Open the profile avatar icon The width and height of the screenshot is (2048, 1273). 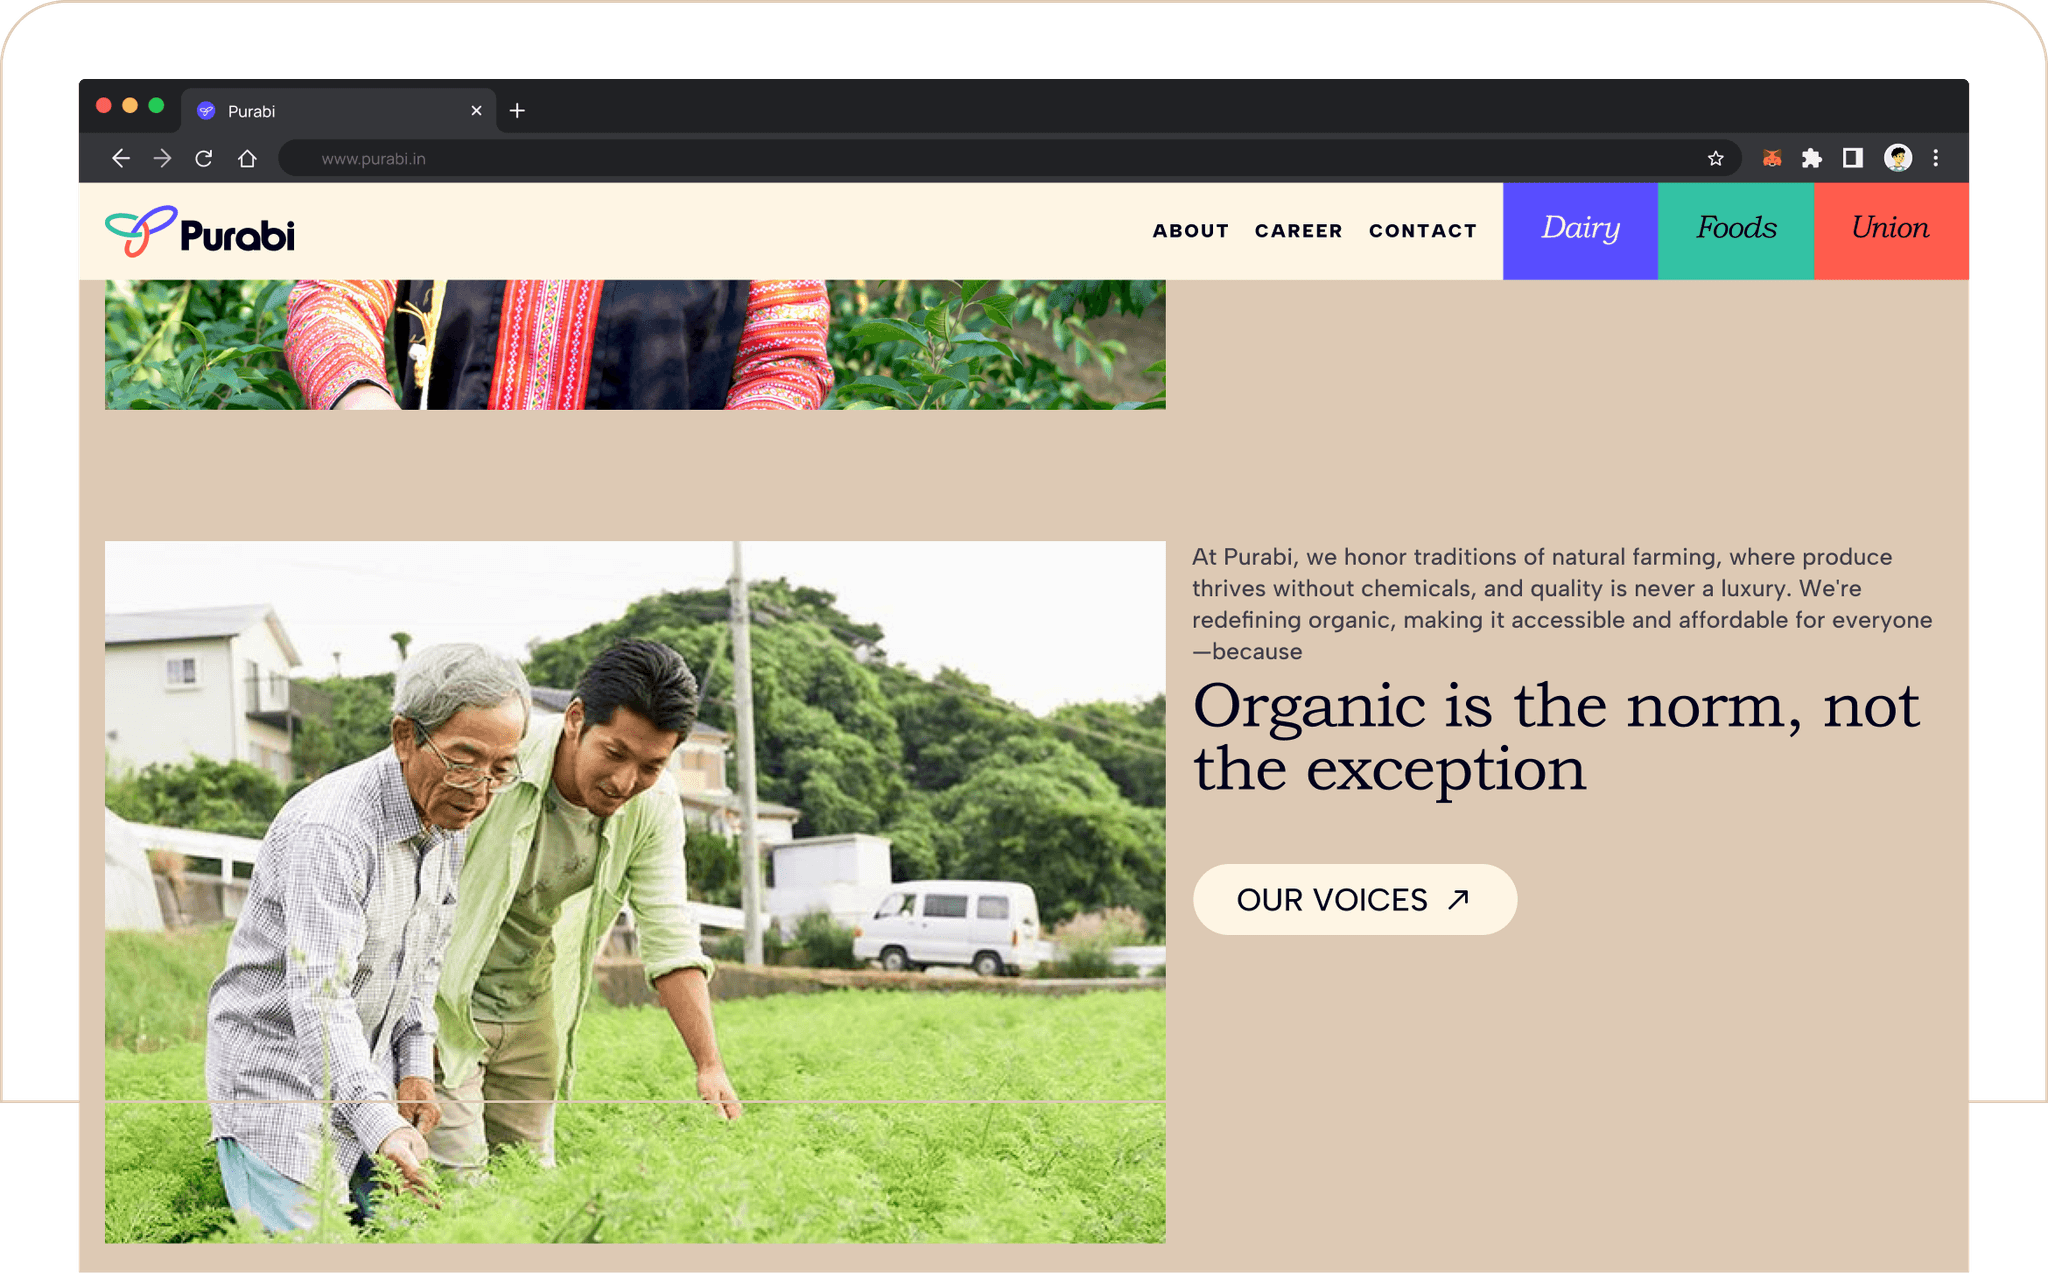[1897, 158]
